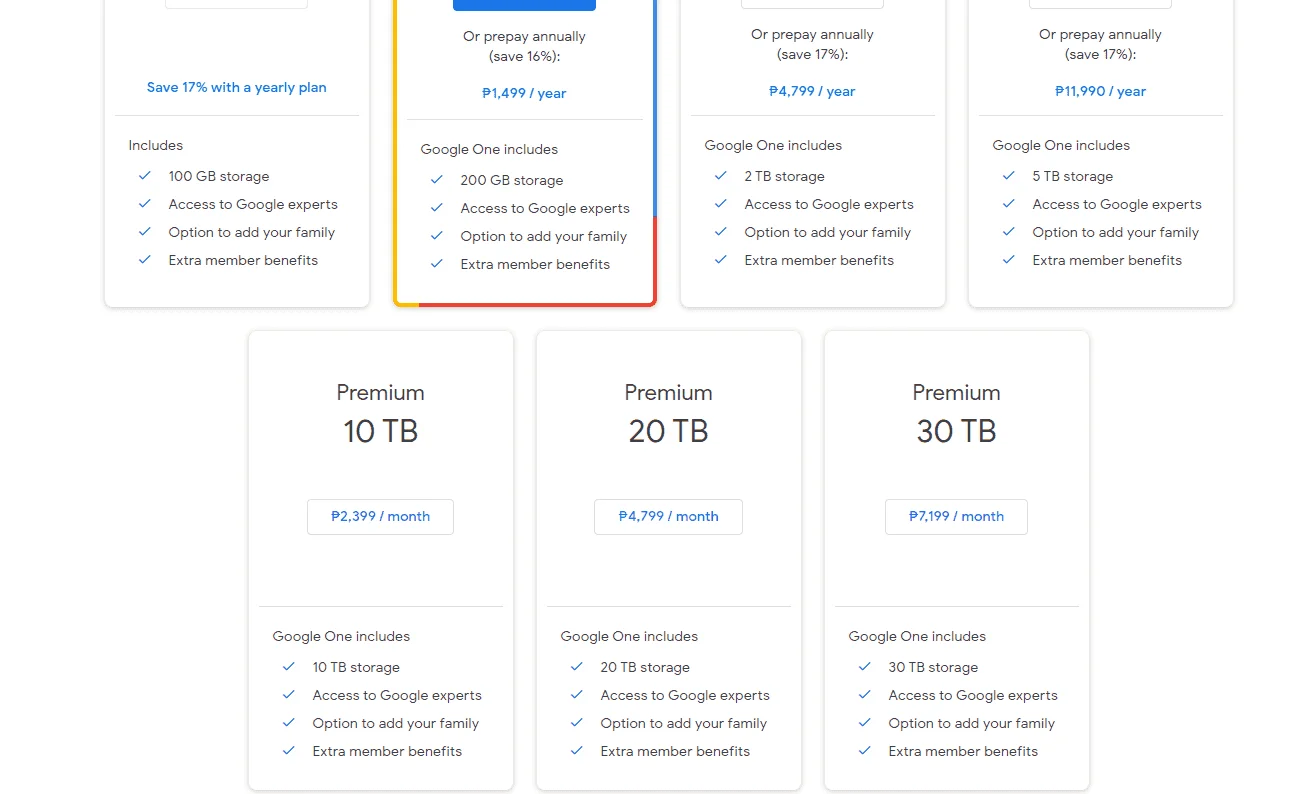The width and height of the screenshot is (1297, 794).
Task: Click the Extra member benefits checkmark in the 20 TB card
Action: pyautogui.click(x=577, y=750)
